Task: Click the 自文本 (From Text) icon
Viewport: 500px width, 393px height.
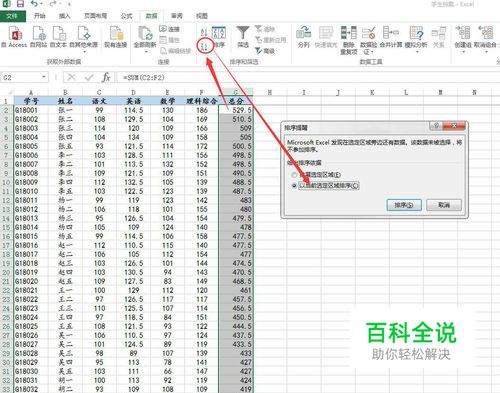Action: [x=59, y=34]
